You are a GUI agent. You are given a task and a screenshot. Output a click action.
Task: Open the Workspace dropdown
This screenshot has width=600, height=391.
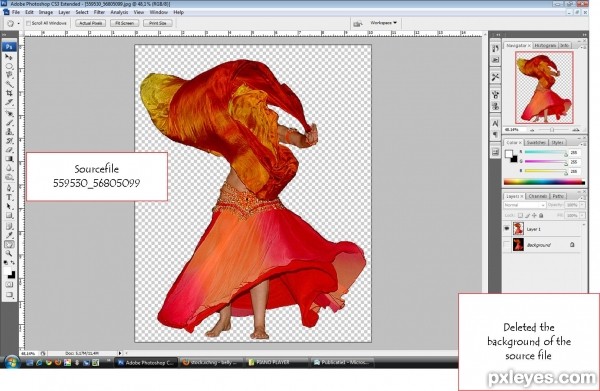383,23
